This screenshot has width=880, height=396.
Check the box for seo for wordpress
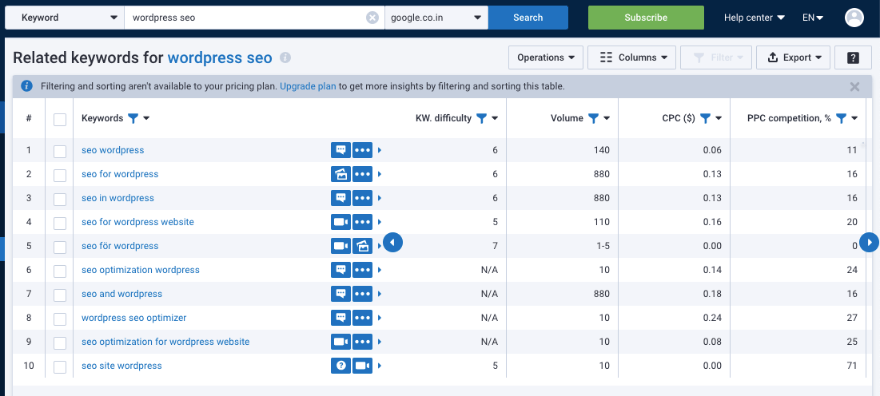[59, 175]
